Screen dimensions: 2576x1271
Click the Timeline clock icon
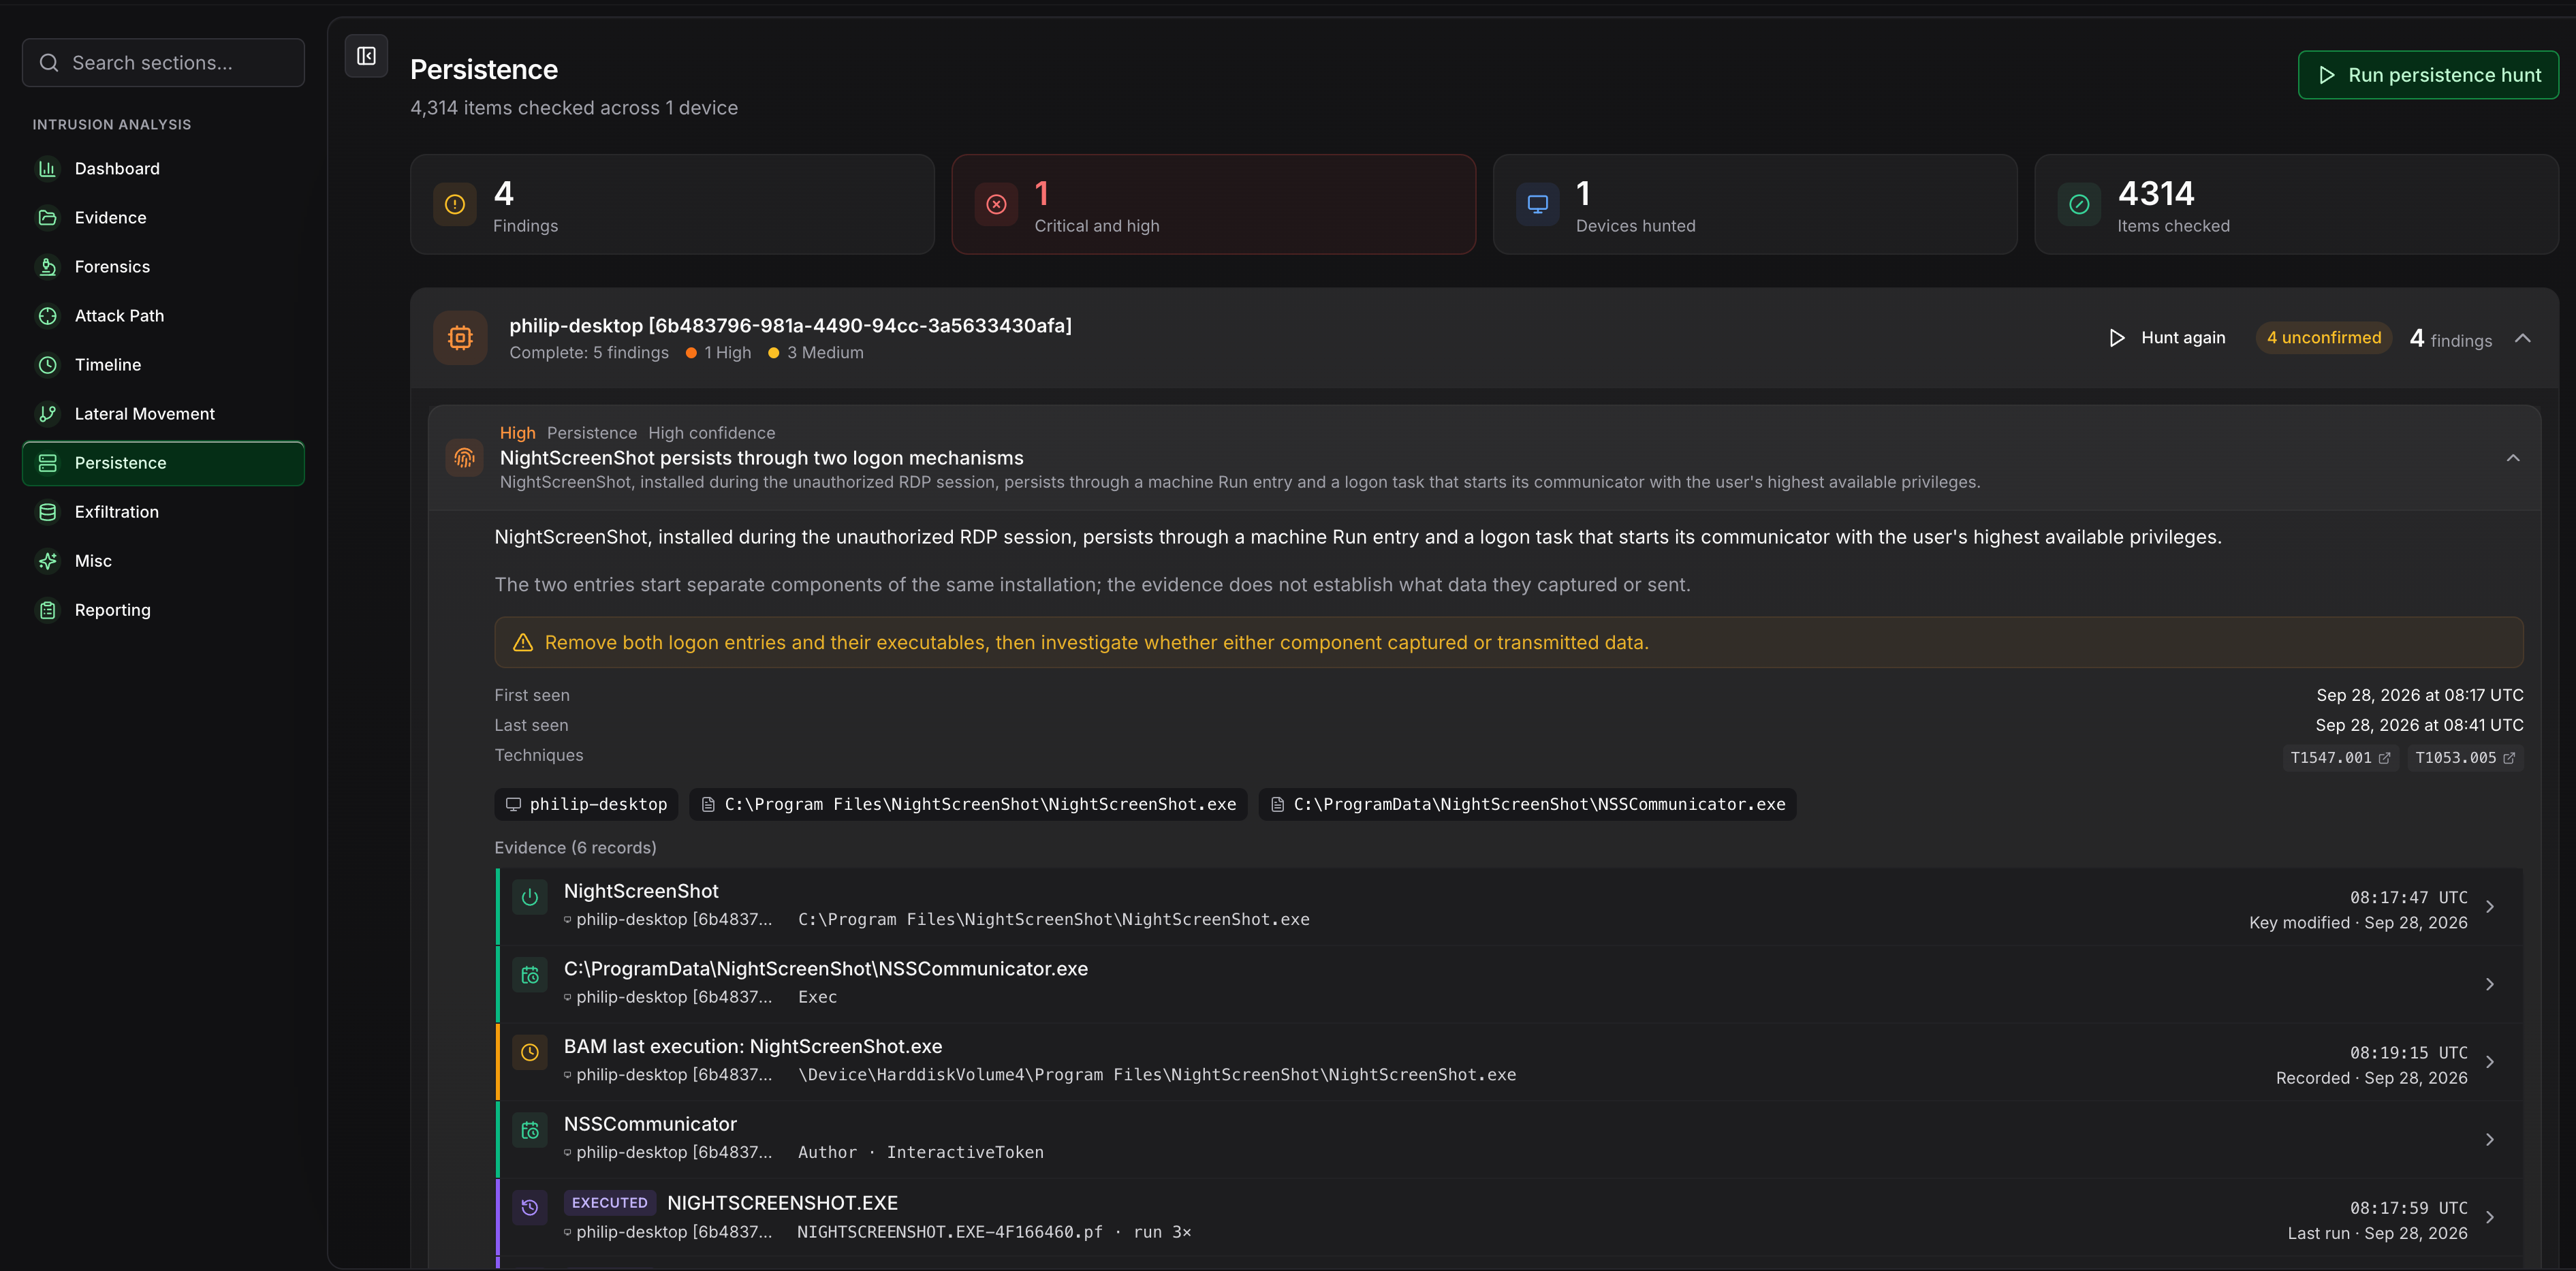pos(47,365)
